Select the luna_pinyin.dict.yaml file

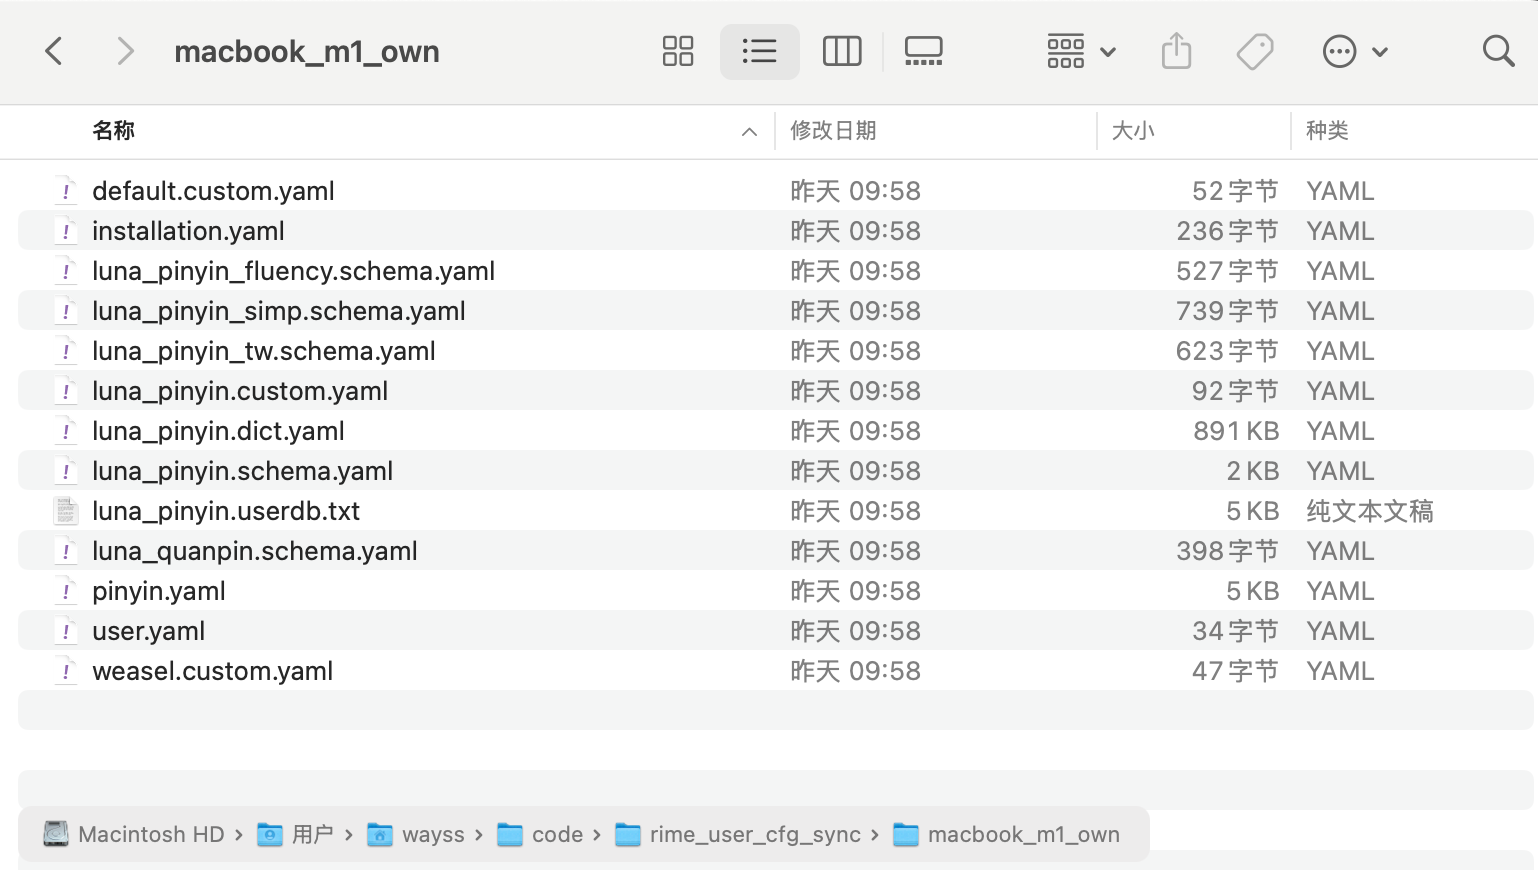click(775, 431)
